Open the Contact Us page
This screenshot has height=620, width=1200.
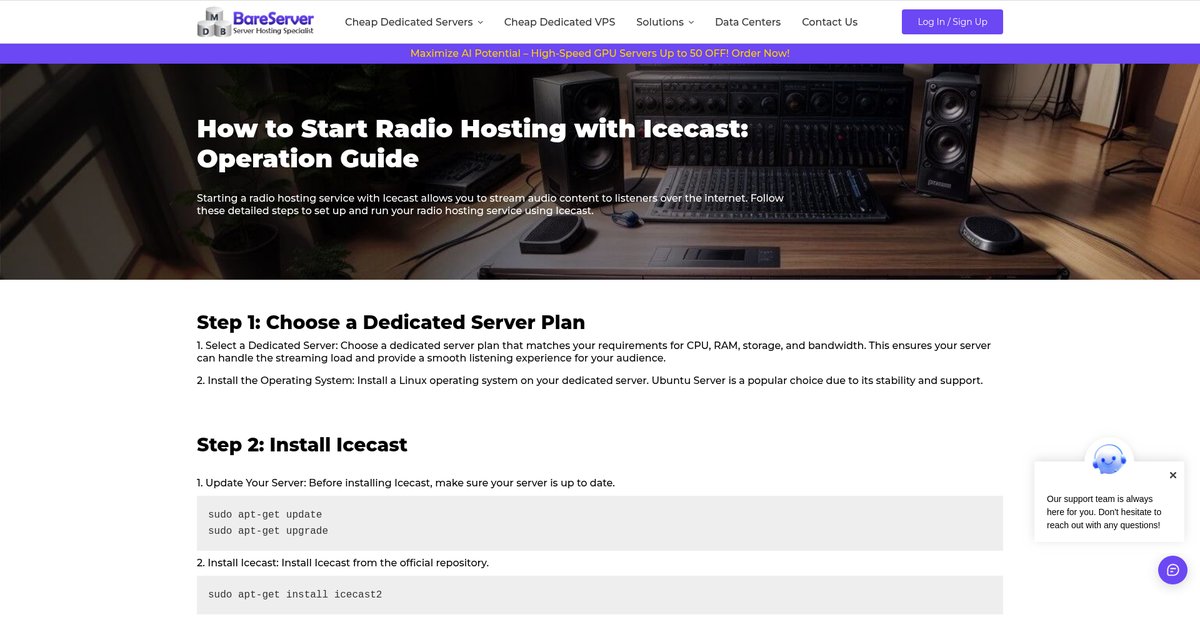pos(830,22)
